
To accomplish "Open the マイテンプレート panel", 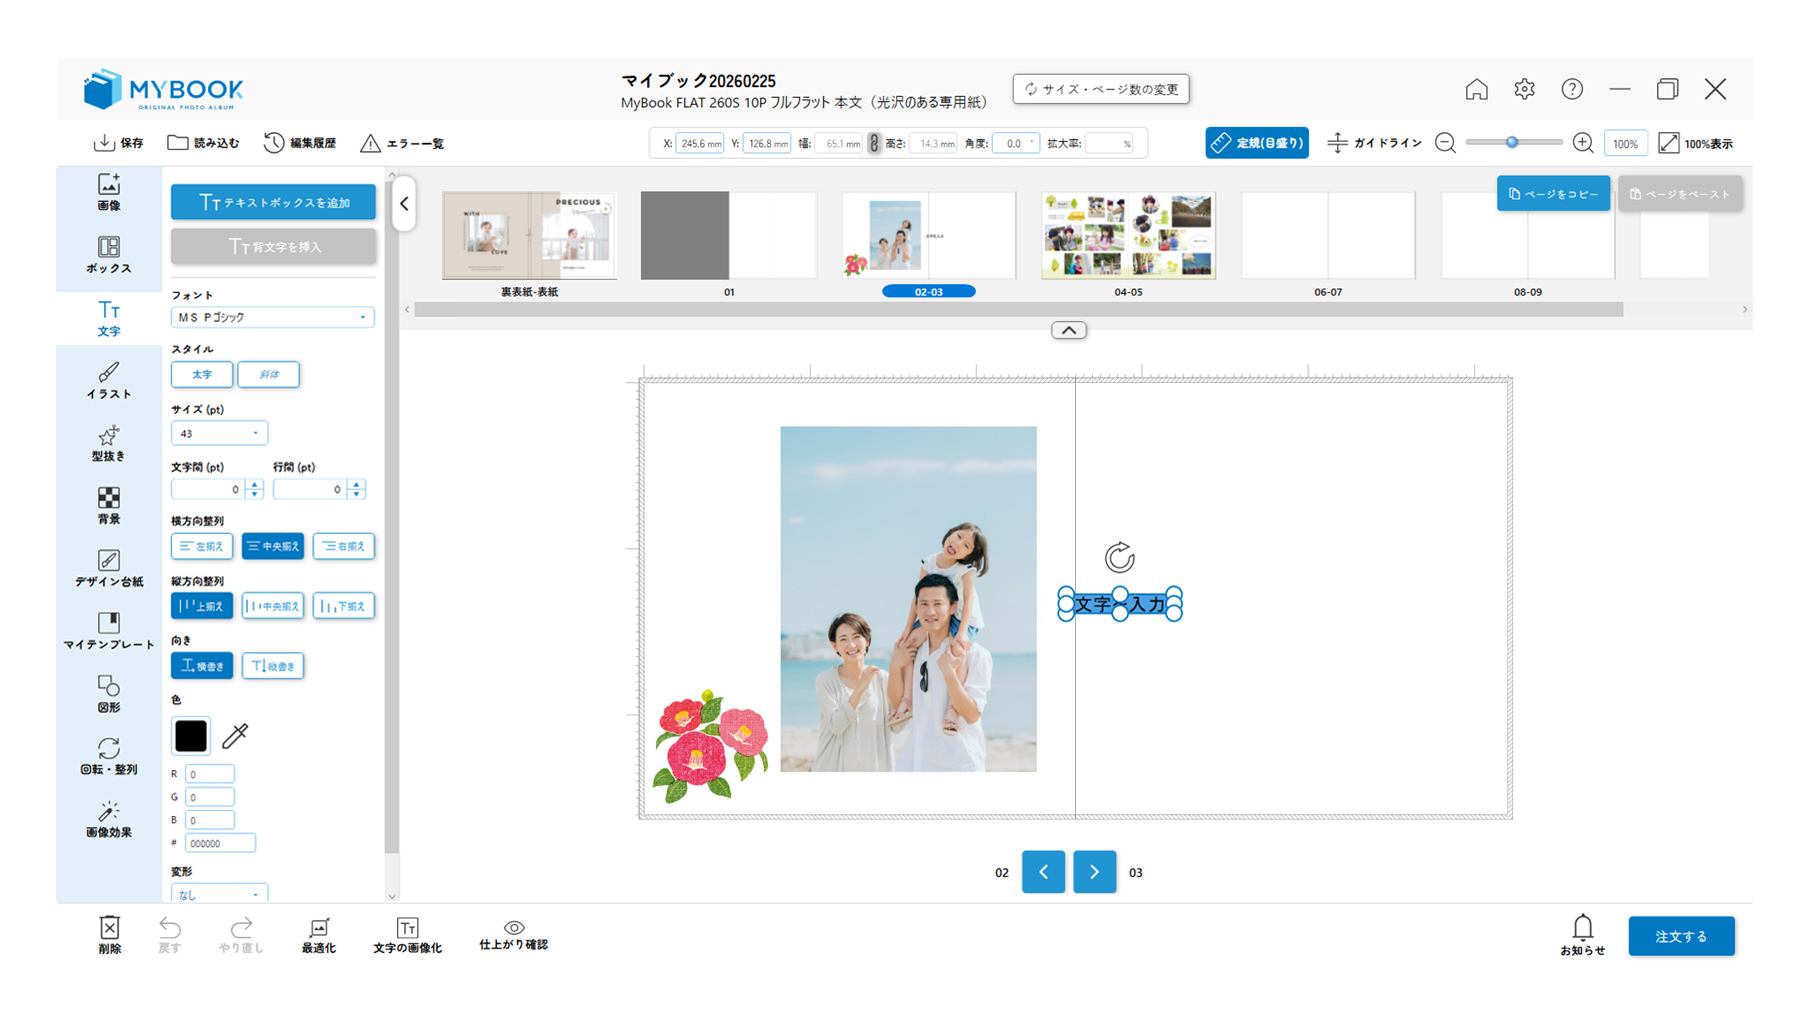I will click(x=109, y=631).
